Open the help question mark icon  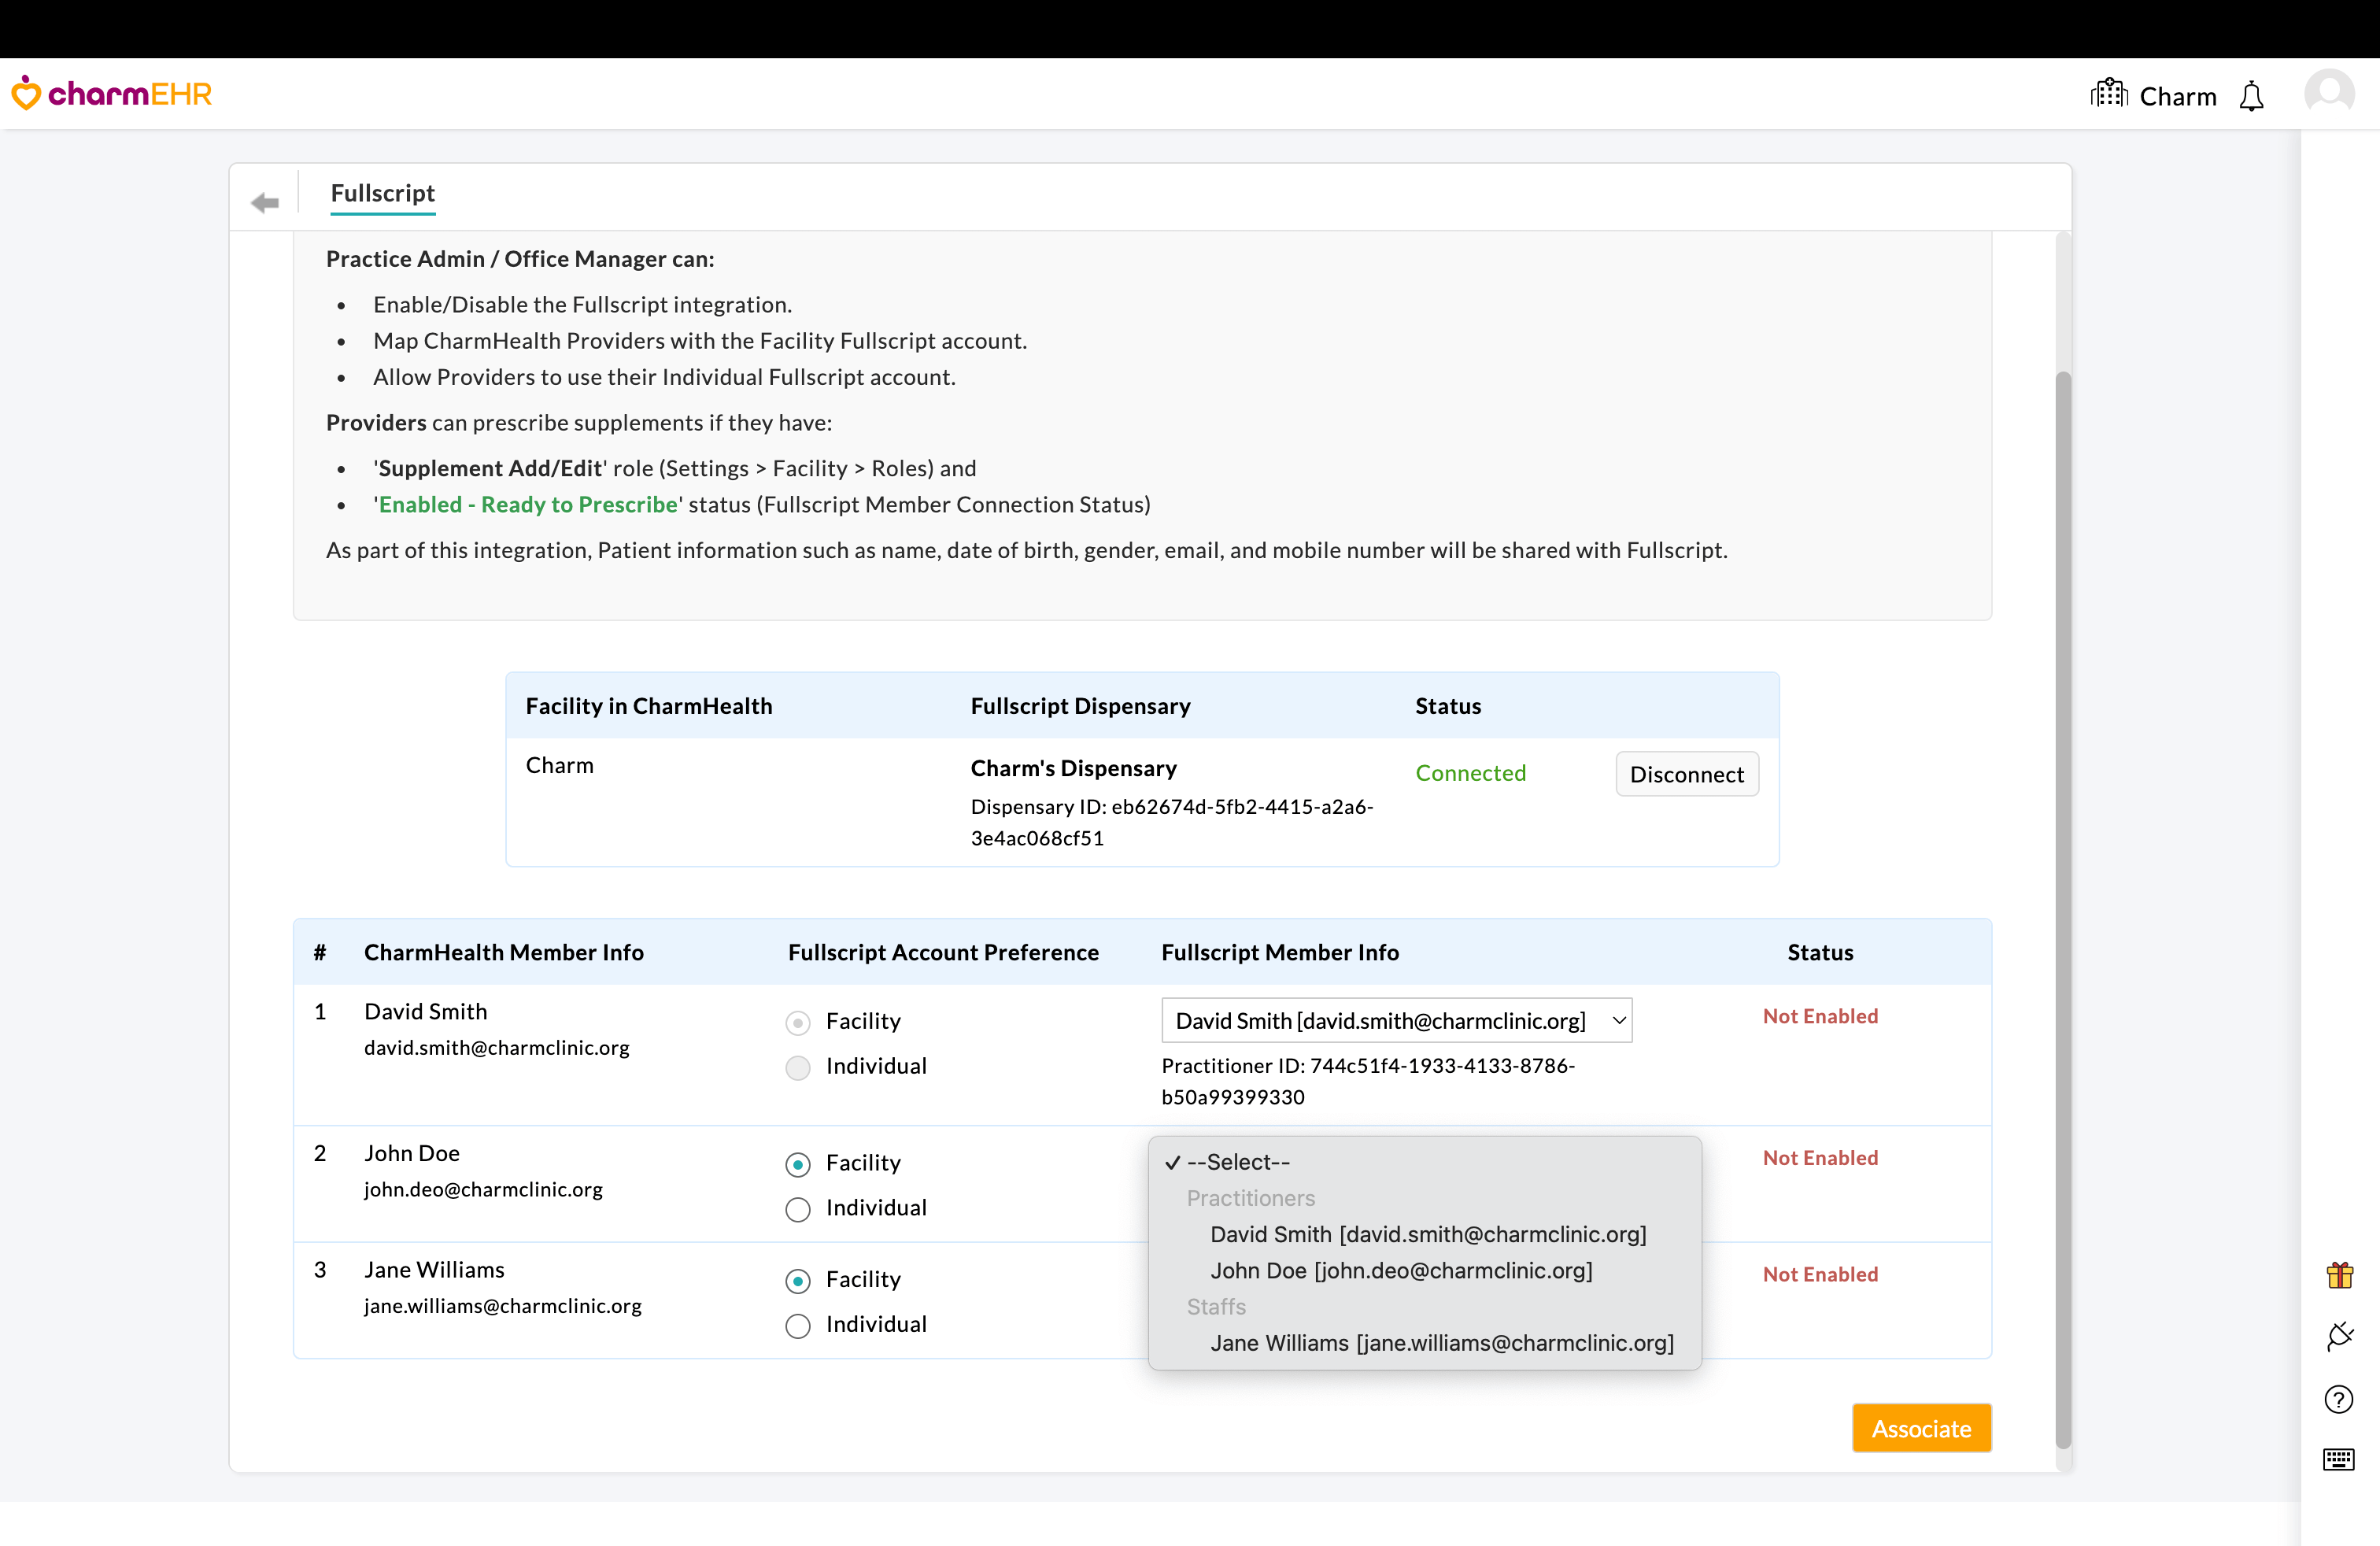click(2339, 1399)
